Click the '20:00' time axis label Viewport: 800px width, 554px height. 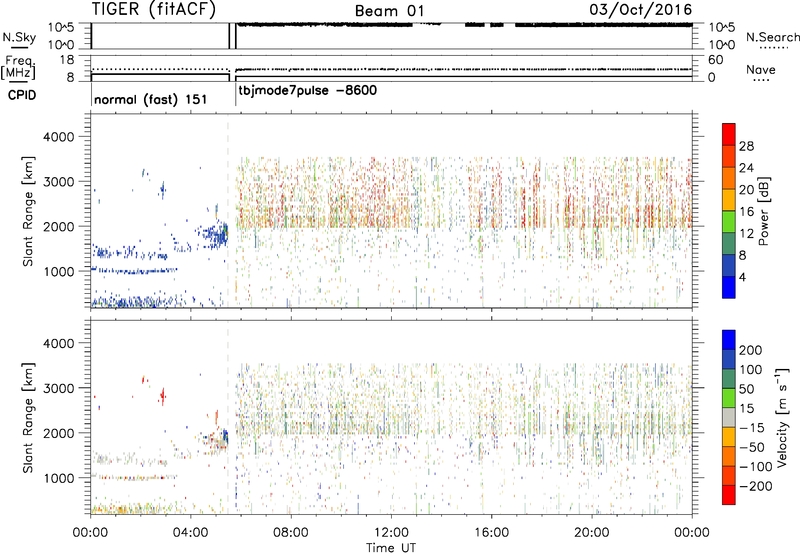pyautogui.click(x=592, y=533)
